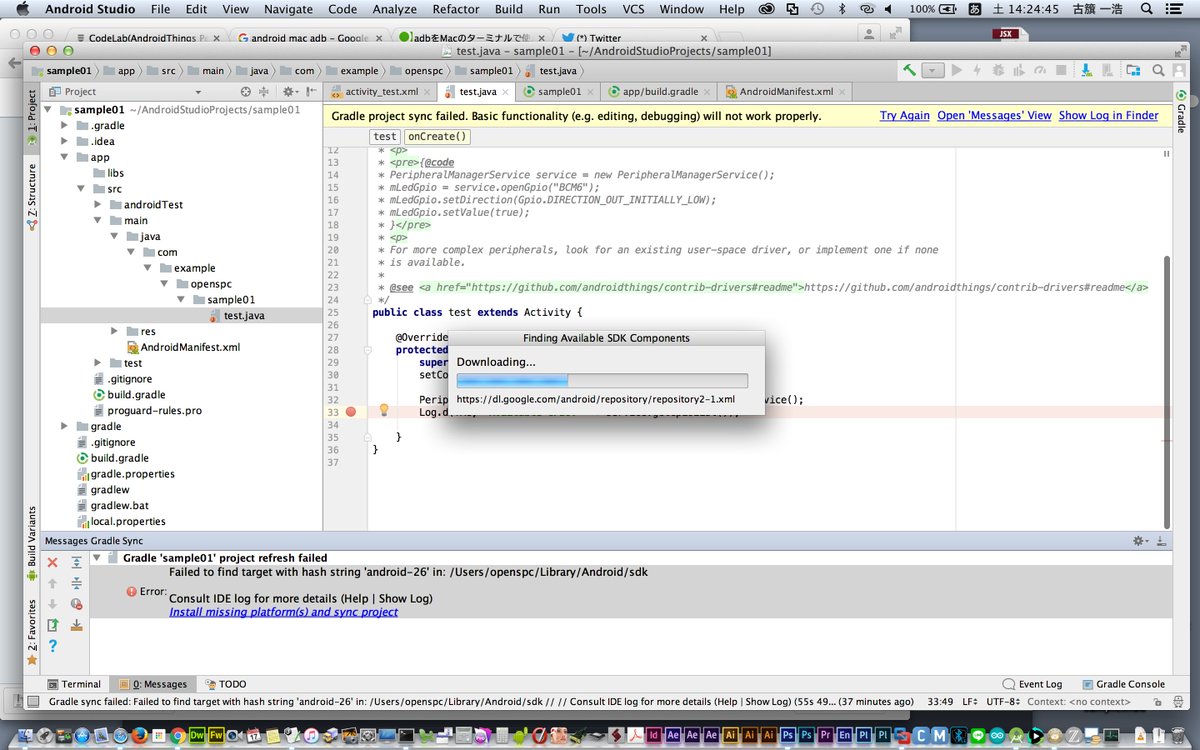Image resolution: width=1200 pixels, height=750 pixels.
Task: Expand the .idea folder in tree
Action: point(66,141)
